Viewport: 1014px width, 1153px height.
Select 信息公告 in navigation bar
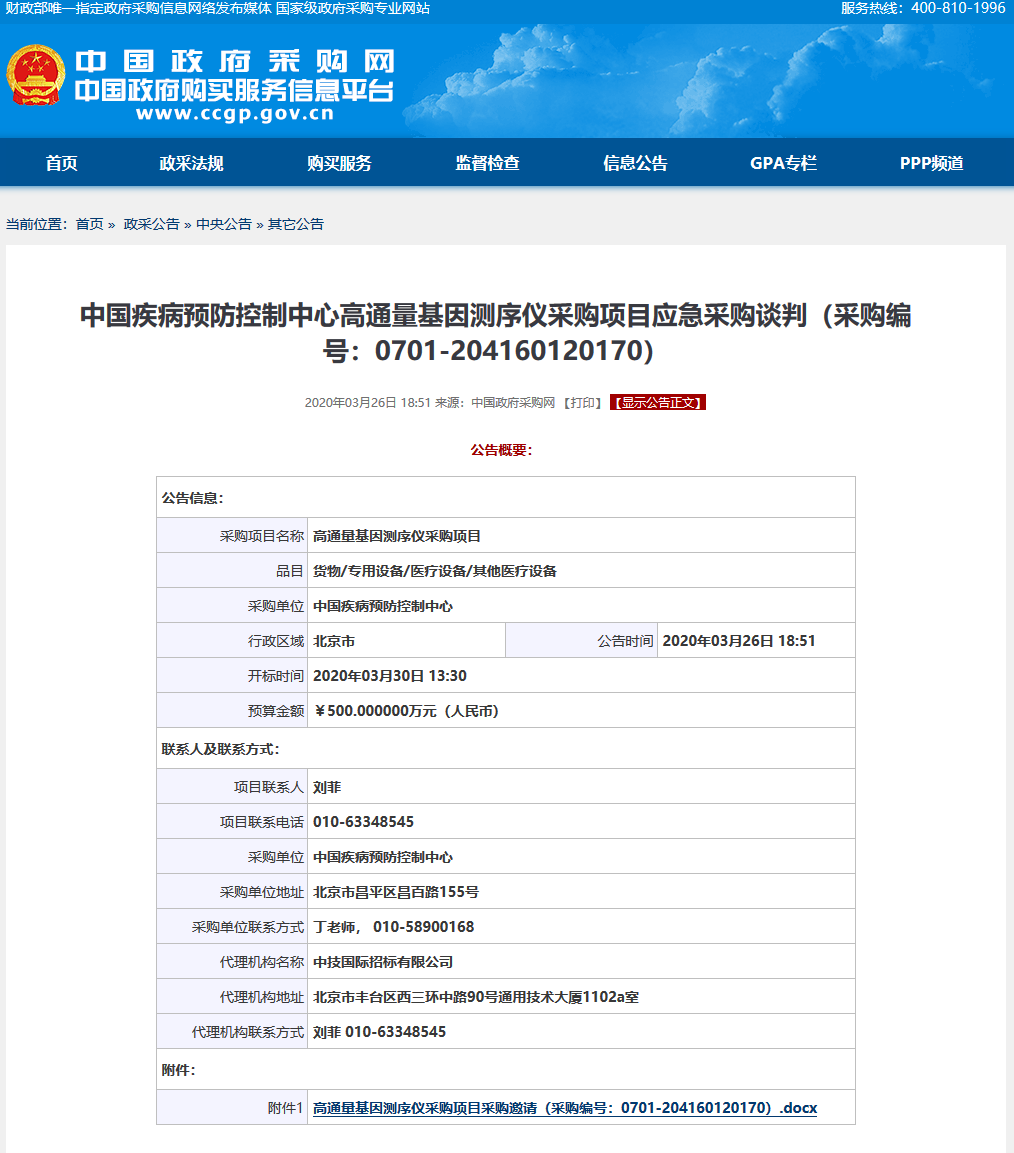(x=635, y=163)
